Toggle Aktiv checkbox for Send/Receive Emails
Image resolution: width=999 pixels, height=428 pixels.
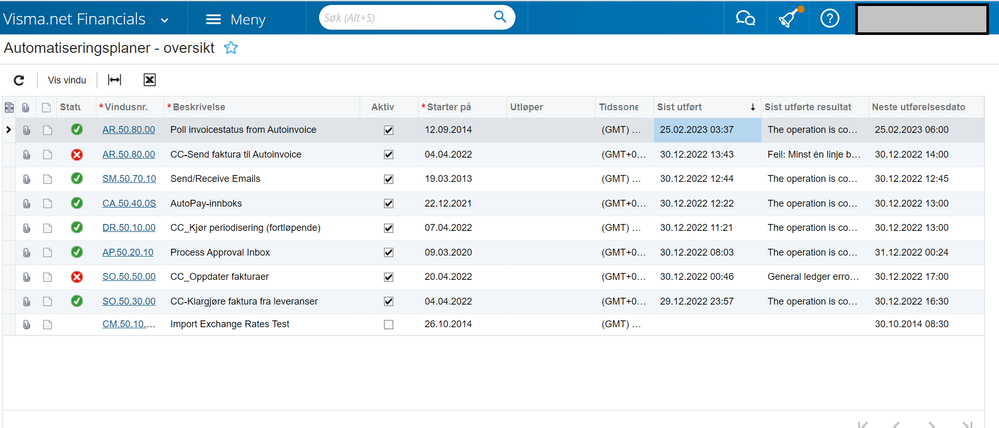pyautogui.click(x=389, y=179)
